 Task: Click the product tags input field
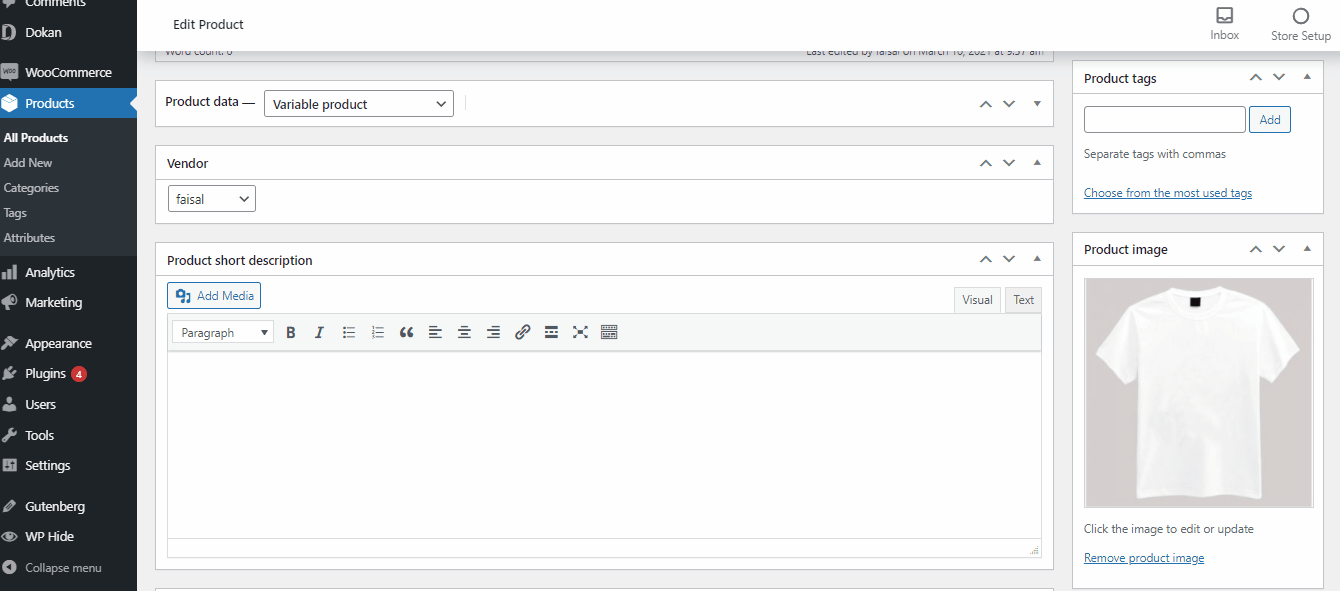tap(1165, 120)
